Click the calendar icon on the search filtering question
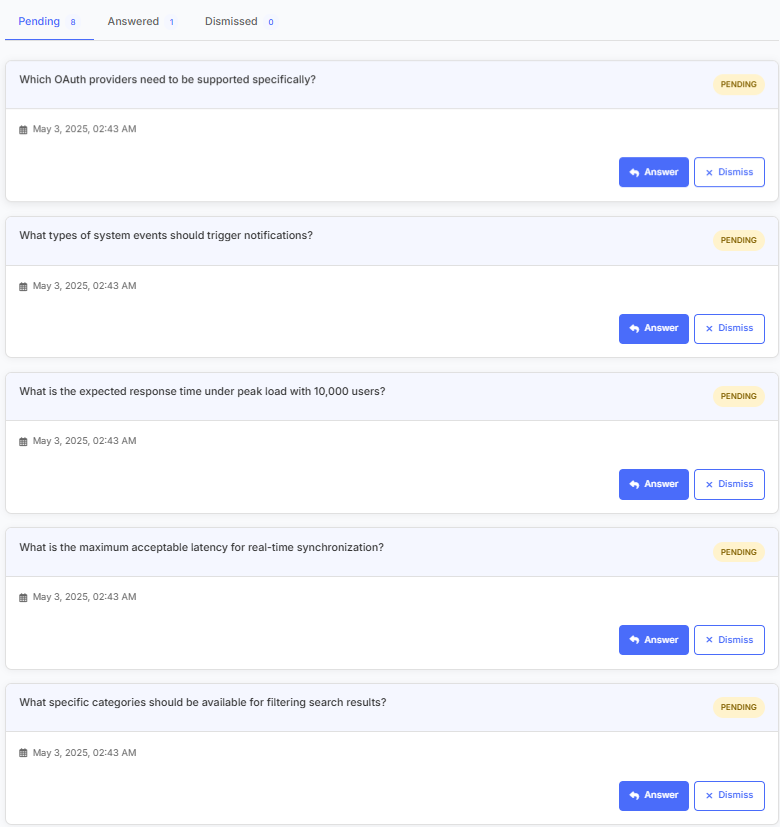The image size is (780, 827). coord(23,753)
